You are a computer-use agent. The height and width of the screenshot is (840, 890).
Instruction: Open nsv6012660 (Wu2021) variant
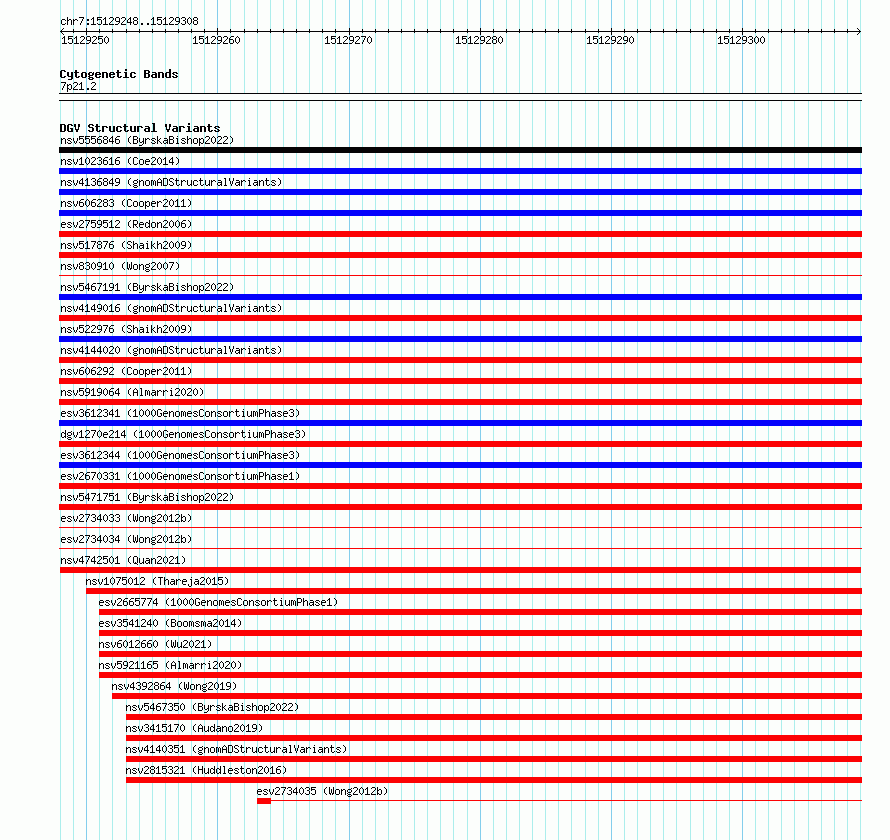point(155,644)
